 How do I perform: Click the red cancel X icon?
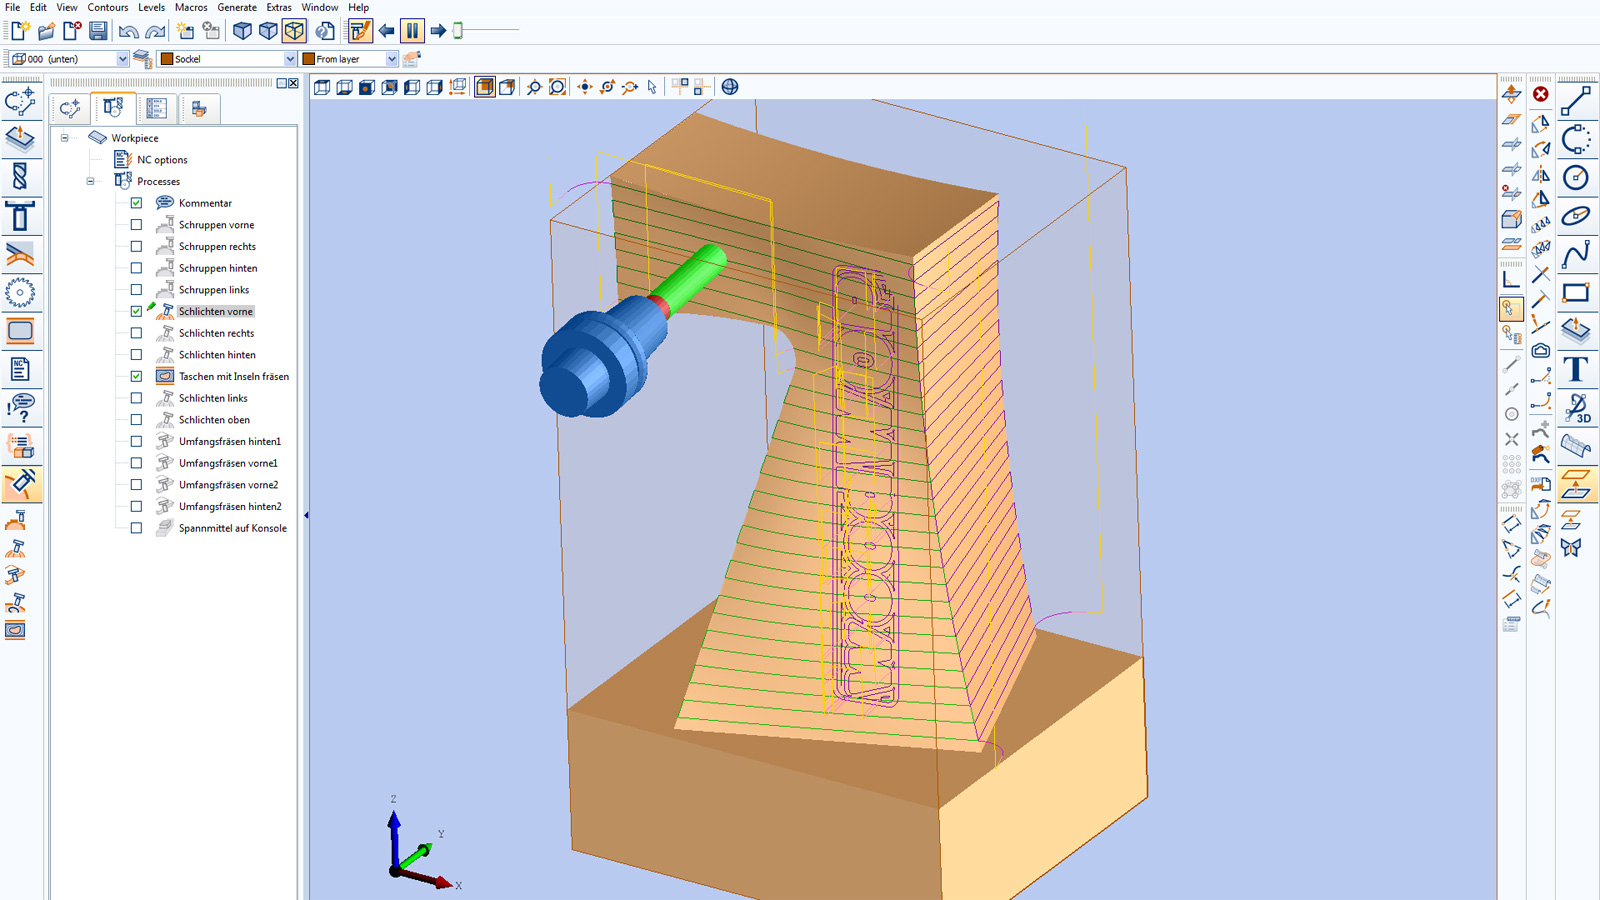[x=1541, y=94]
